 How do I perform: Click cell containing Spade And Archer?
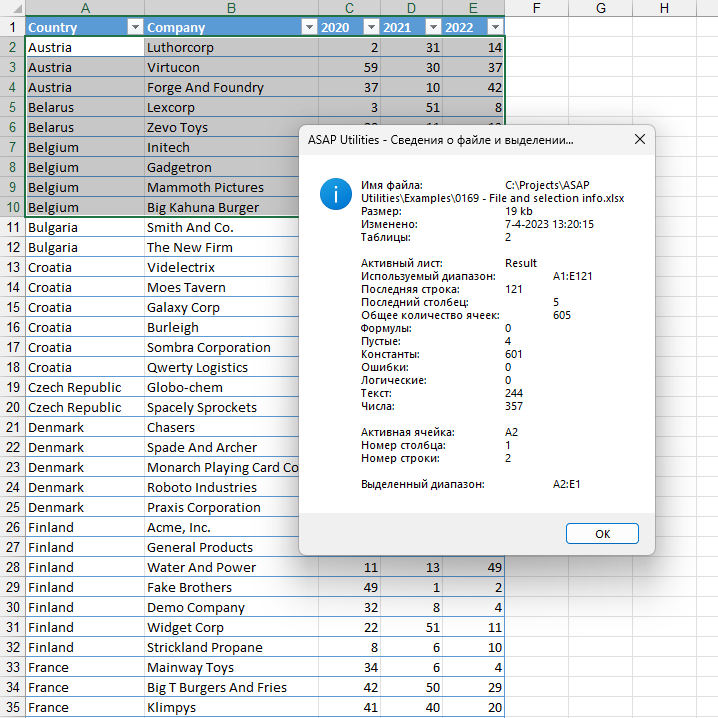[x=222, y=447]
